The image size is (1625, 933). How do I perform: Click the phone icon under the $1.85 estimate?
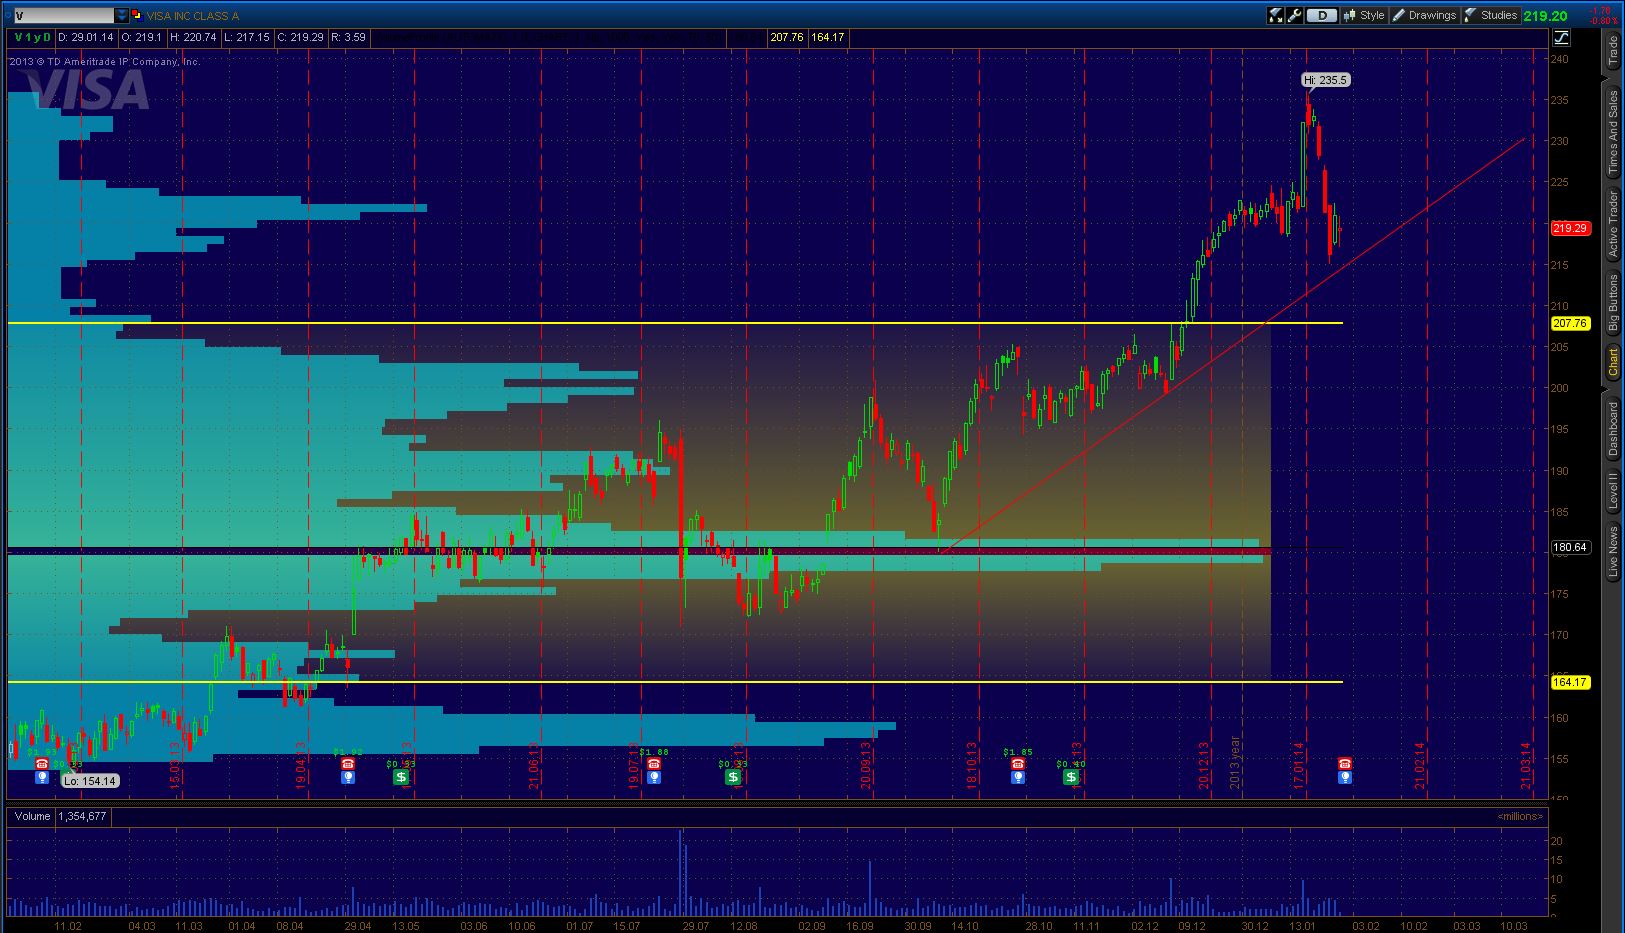coord(1018,764)
